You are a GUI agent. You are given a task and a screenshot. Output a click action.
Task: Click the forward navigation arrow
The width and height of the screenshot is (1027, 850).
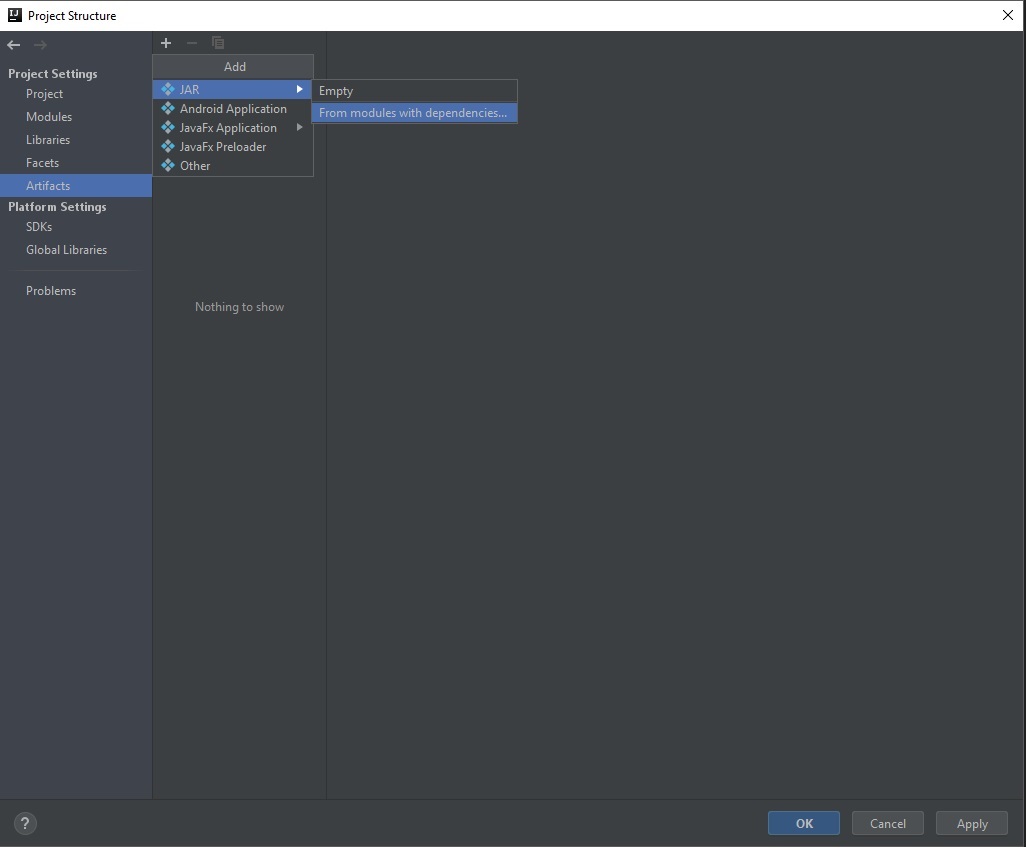pos(40,45)
